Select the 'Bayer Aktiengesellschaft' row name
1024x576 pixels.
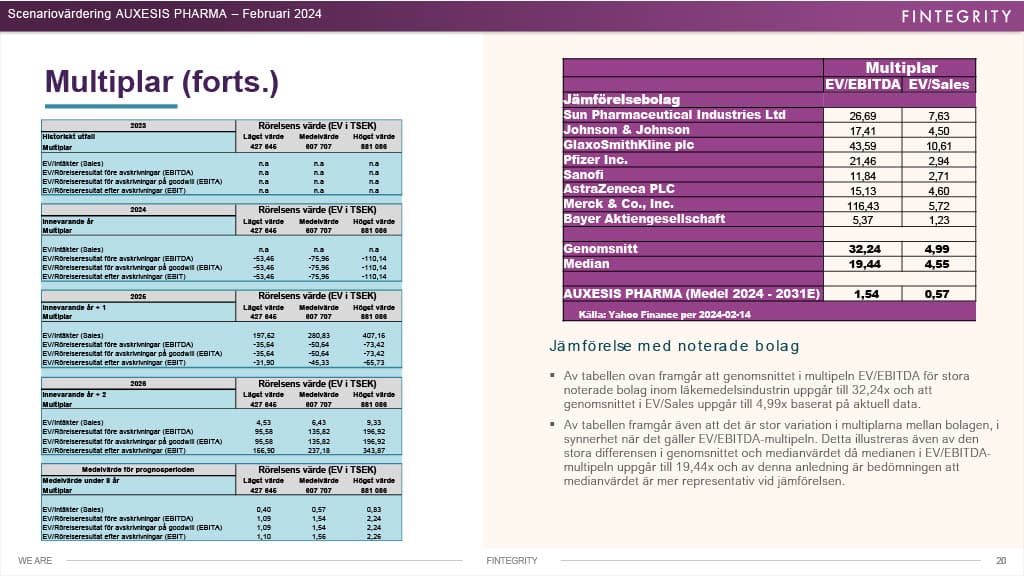[644, 219]
